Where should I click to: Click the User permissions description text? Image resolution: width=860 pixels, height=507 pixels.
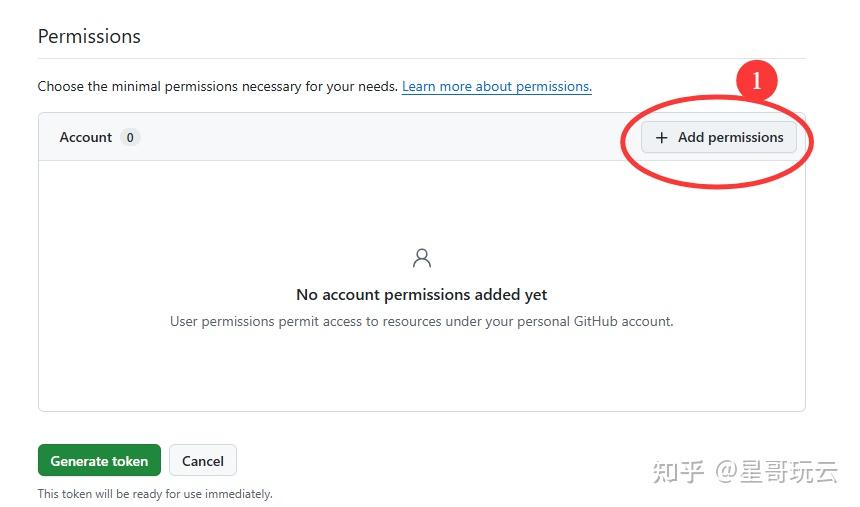[421, 322]
